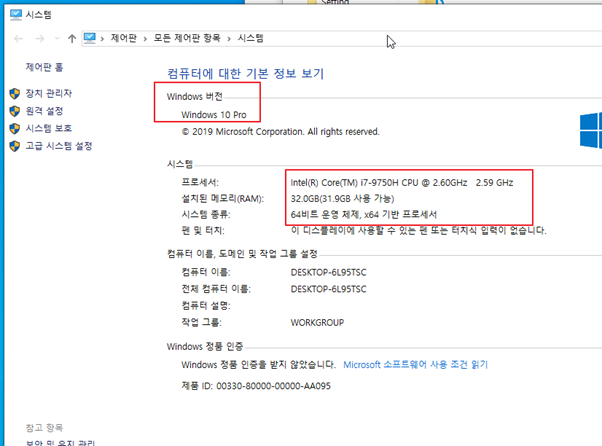Click the RAM value 32.0GB
This screenshot has height=446, width=602.
click(342, 198)
